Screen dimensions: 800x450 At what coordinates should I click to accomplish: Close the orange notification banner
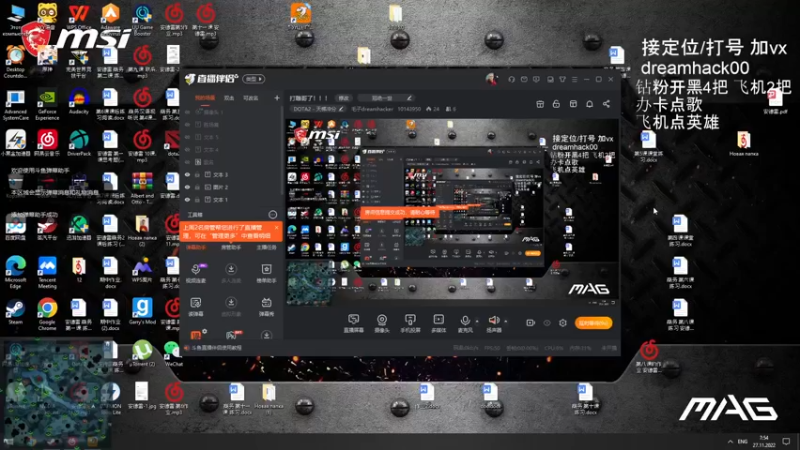pos(277,228)
